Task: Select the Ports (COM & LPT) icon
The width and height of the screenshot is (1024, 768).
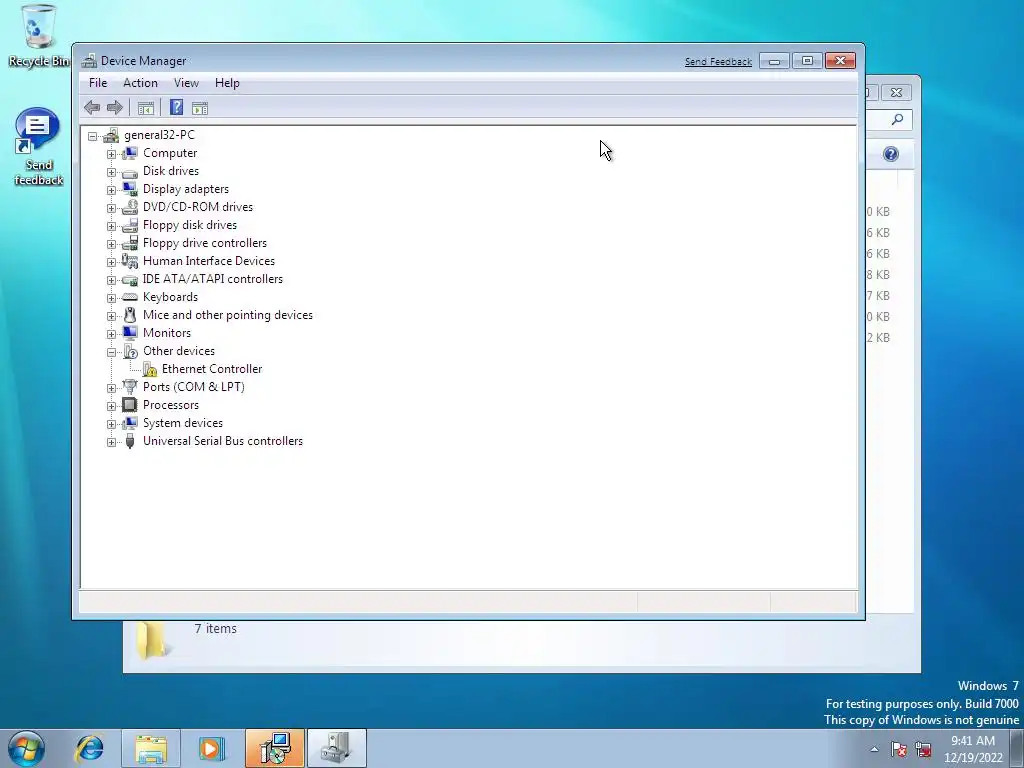Action: point(130,387)
